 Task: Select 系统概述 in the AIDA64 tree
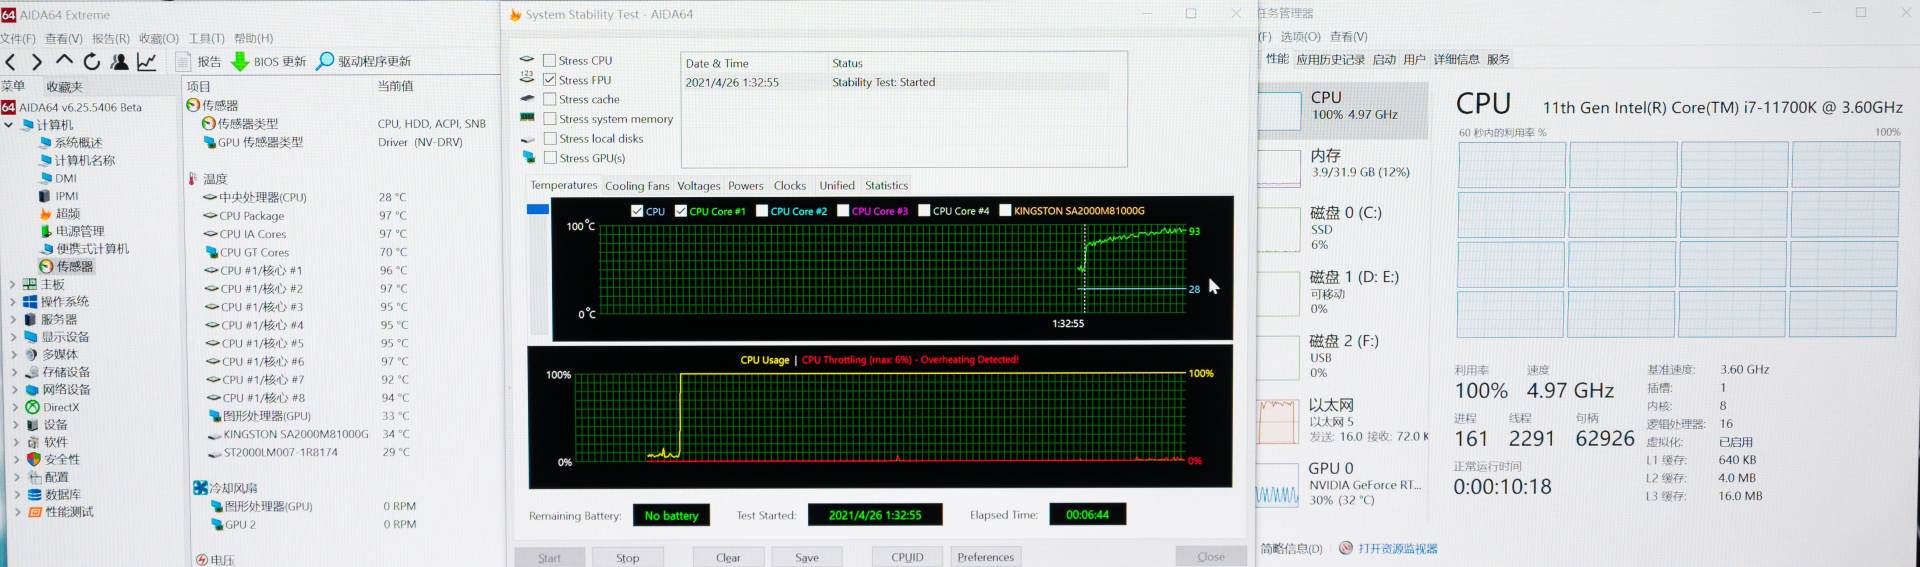[x=71, y=142]
